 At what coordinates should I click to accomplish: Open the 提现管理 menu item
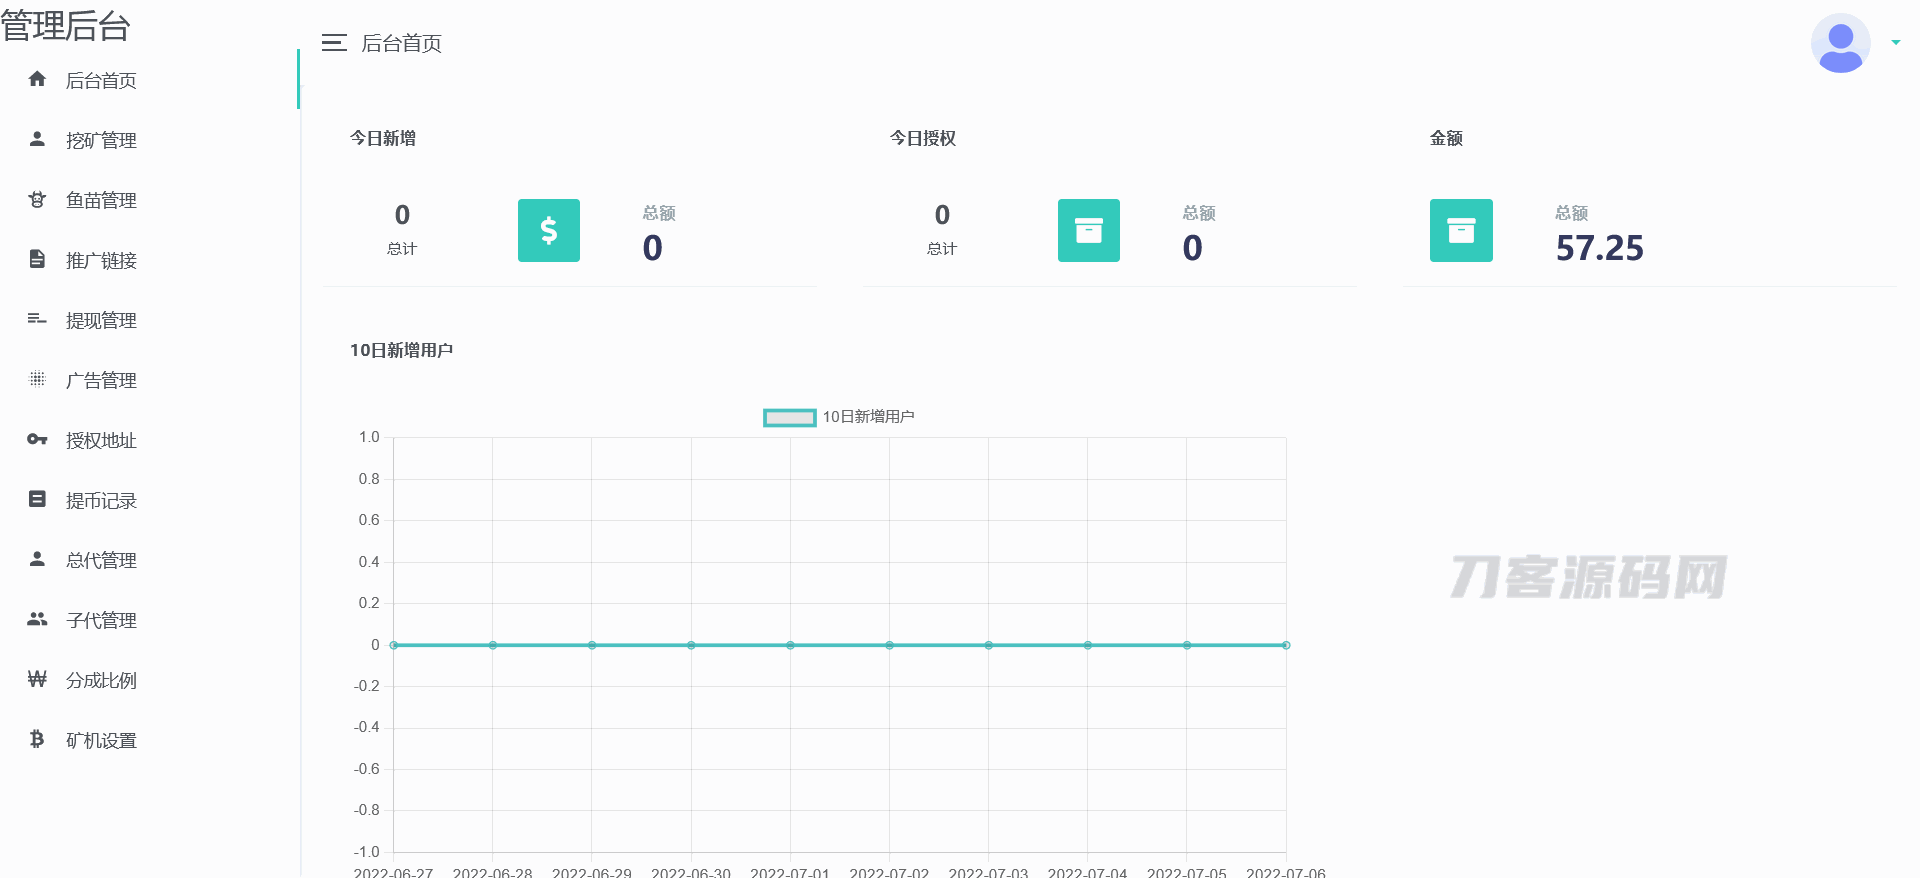[x=101, y=320]
